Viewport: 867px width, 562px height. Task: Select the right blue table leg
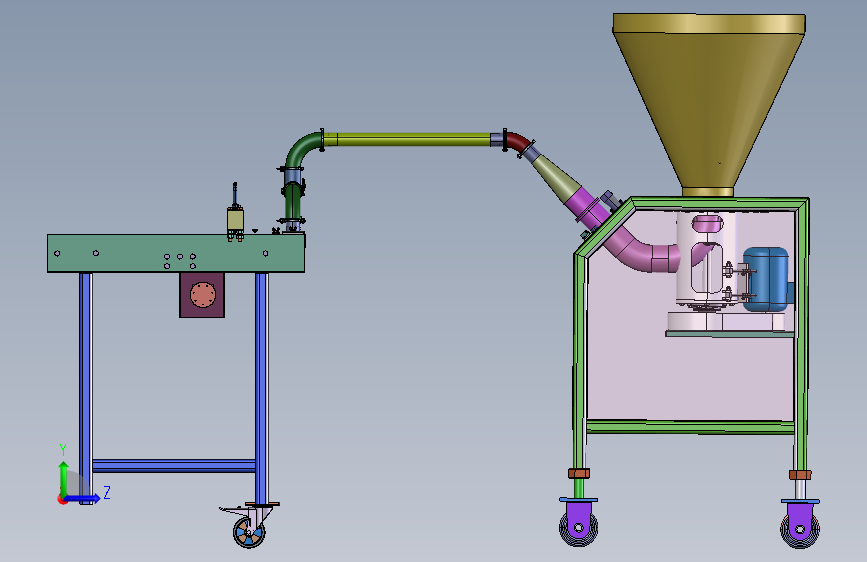pos(262,387)
